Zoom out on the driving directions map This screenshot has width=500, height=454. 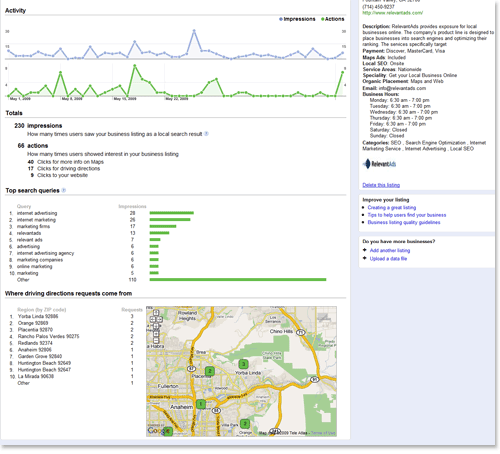click(156, 341)
